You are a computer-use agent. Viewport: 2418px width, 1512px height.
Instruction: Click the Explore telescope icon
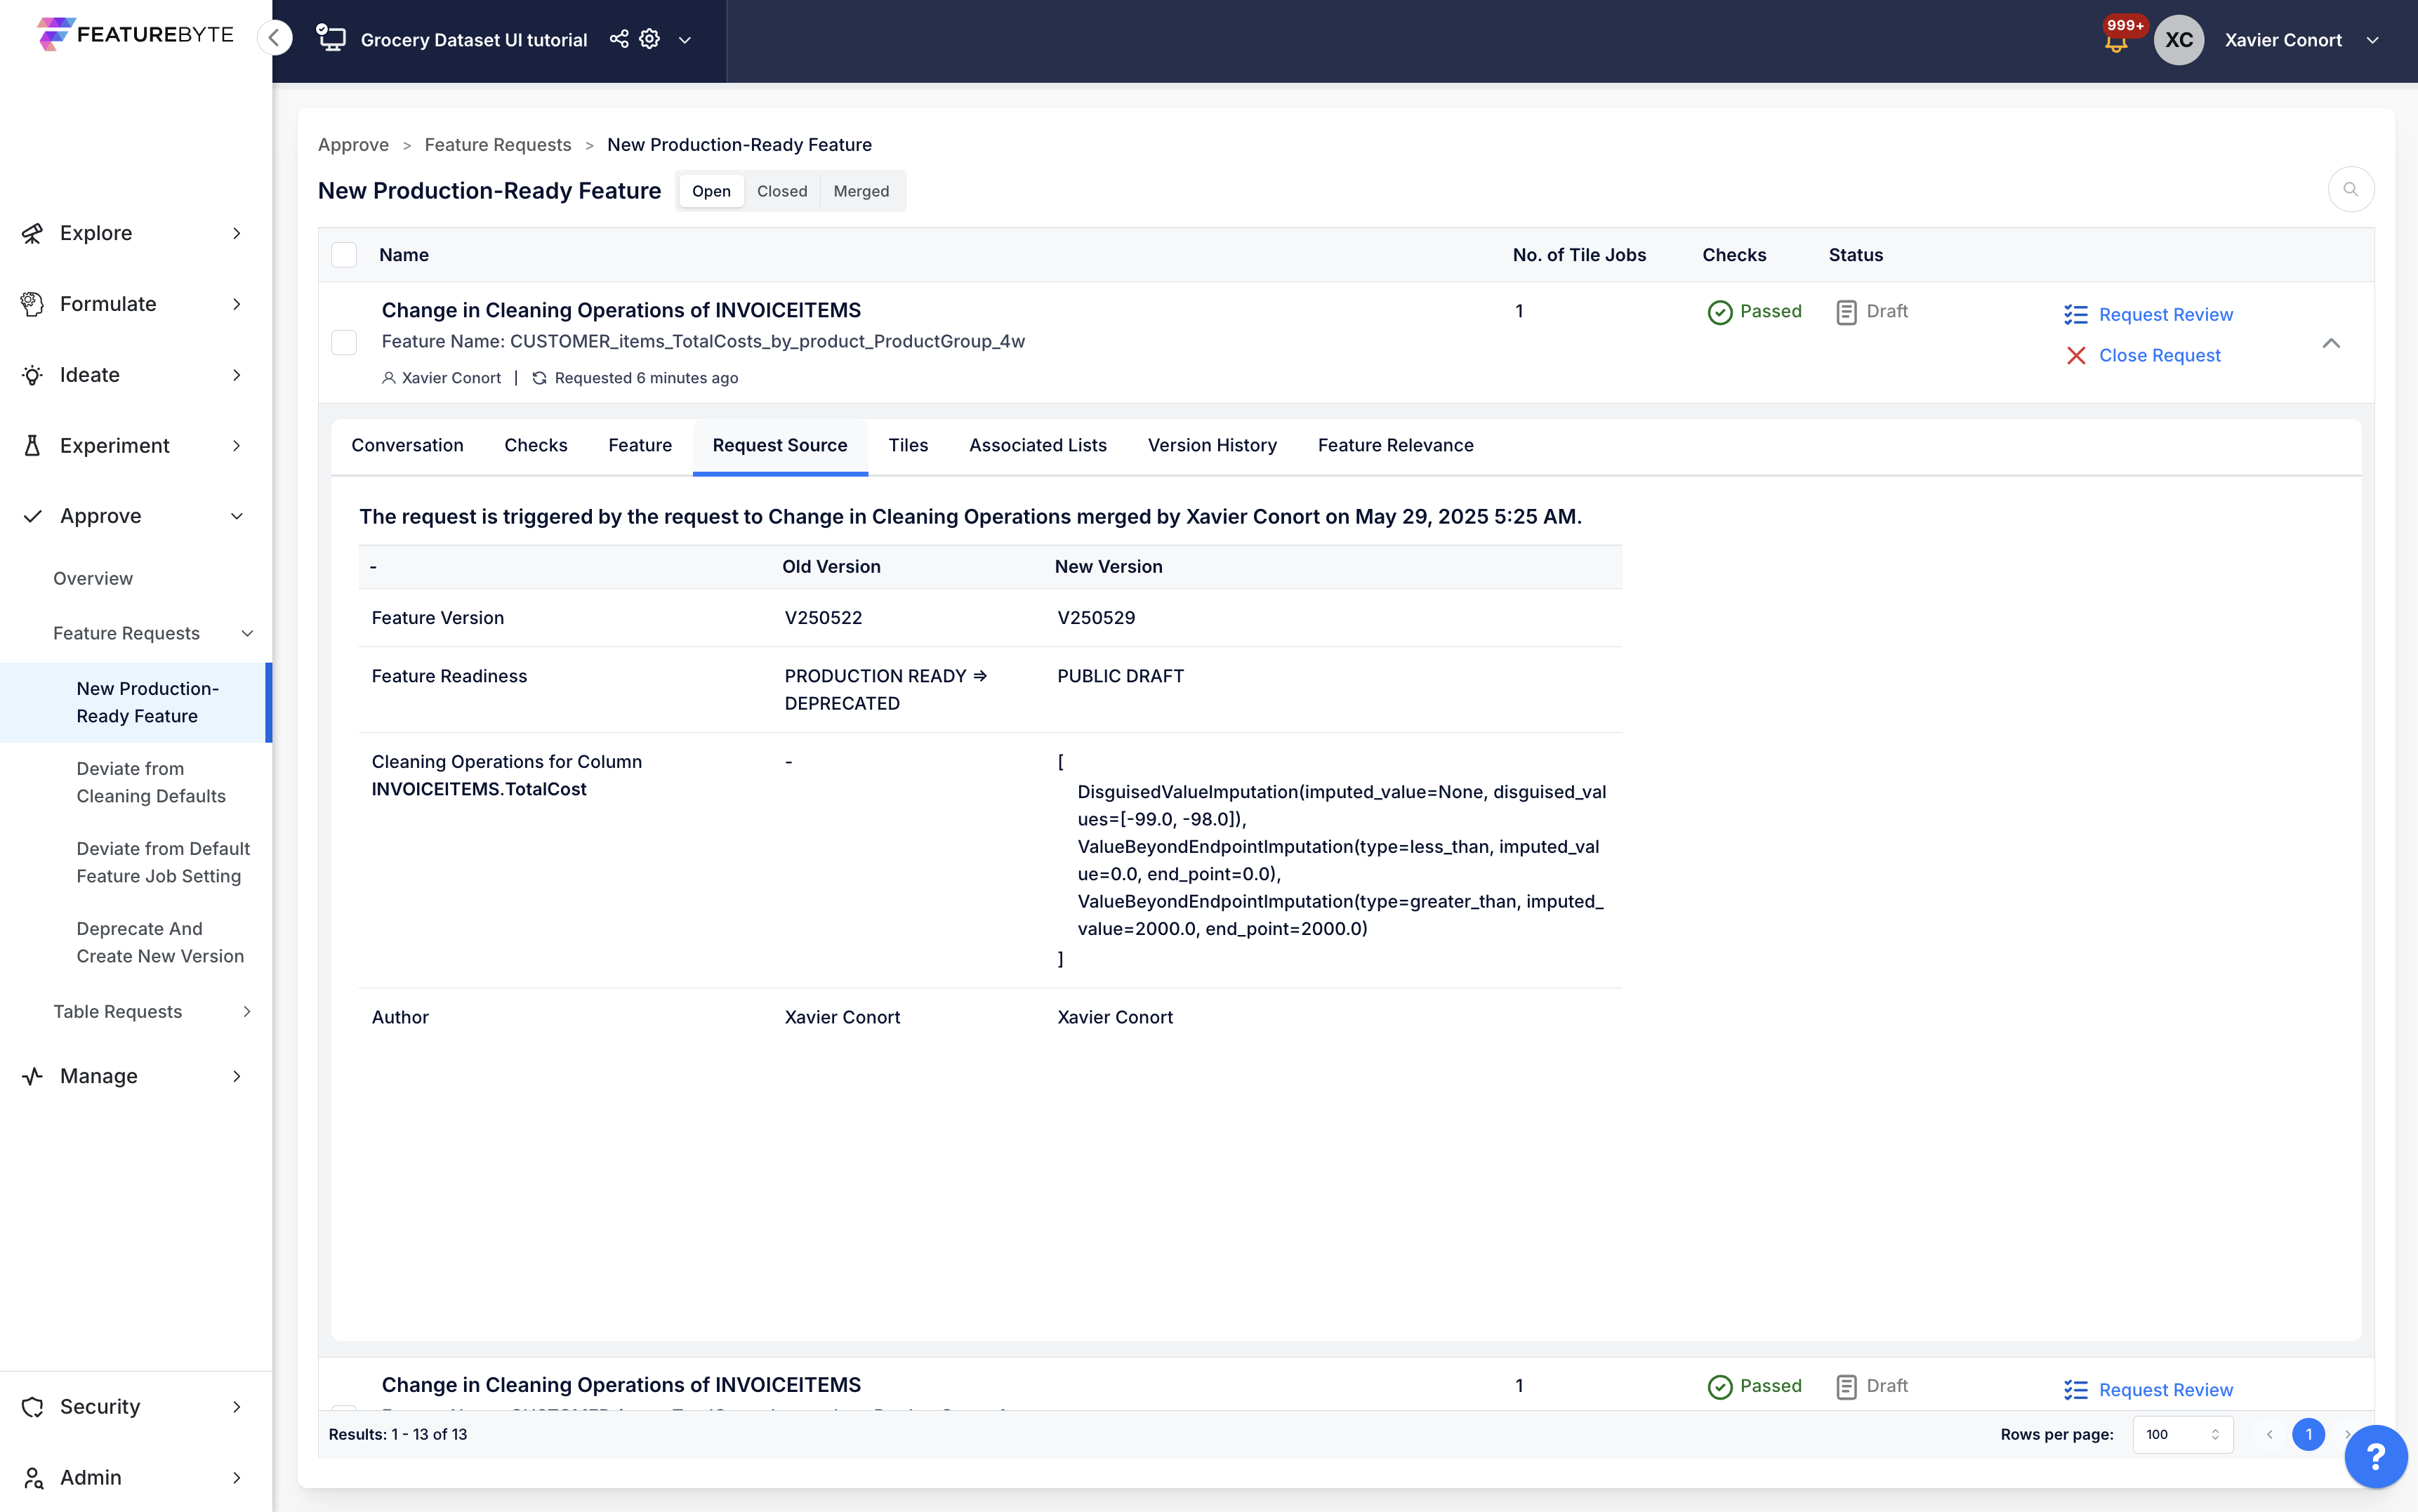(32, 233)
